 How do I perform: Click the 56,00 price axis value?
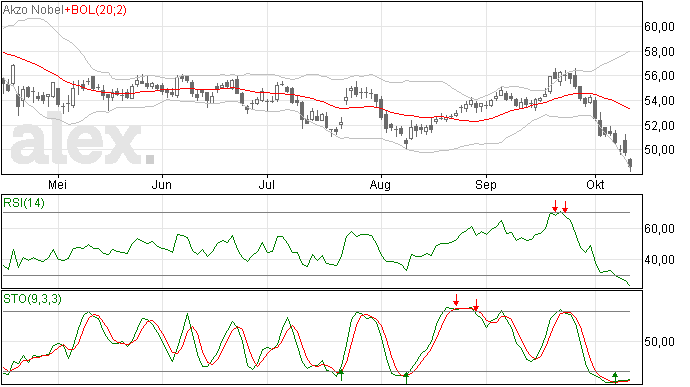pyautogui.click(x=659, y=76)
